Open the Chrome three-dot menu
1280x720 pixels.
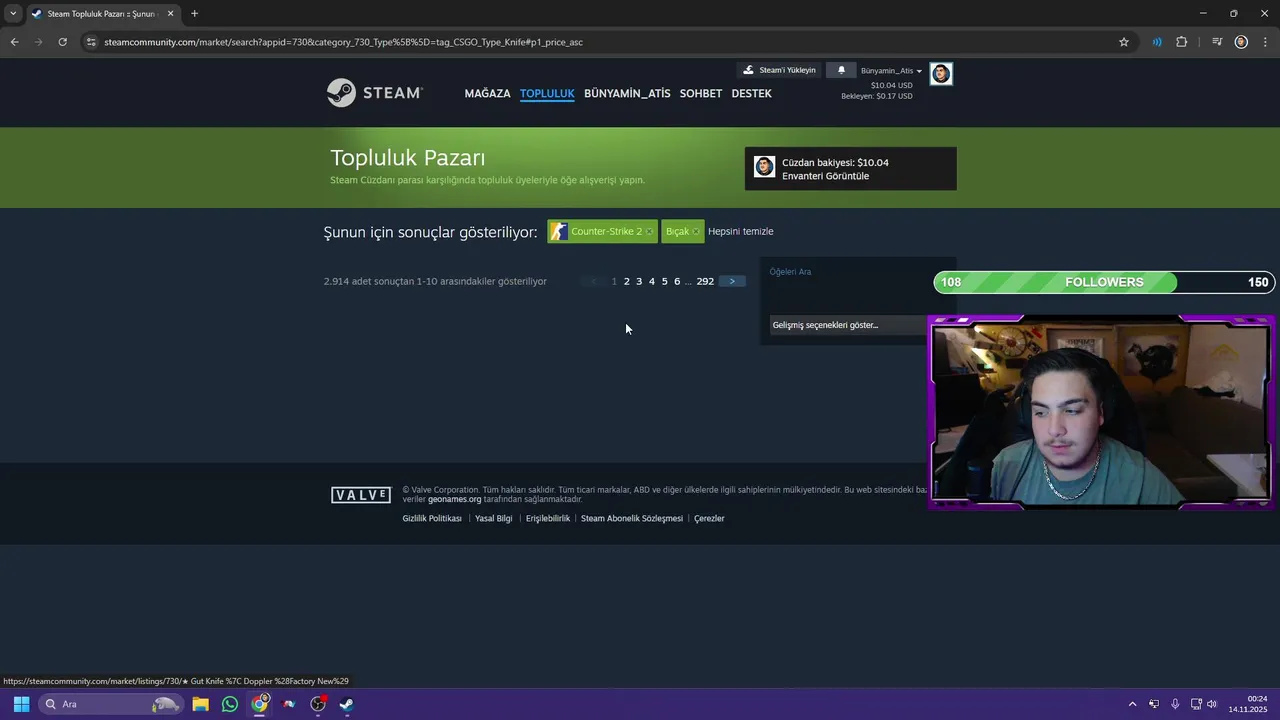pos(1266,42)
